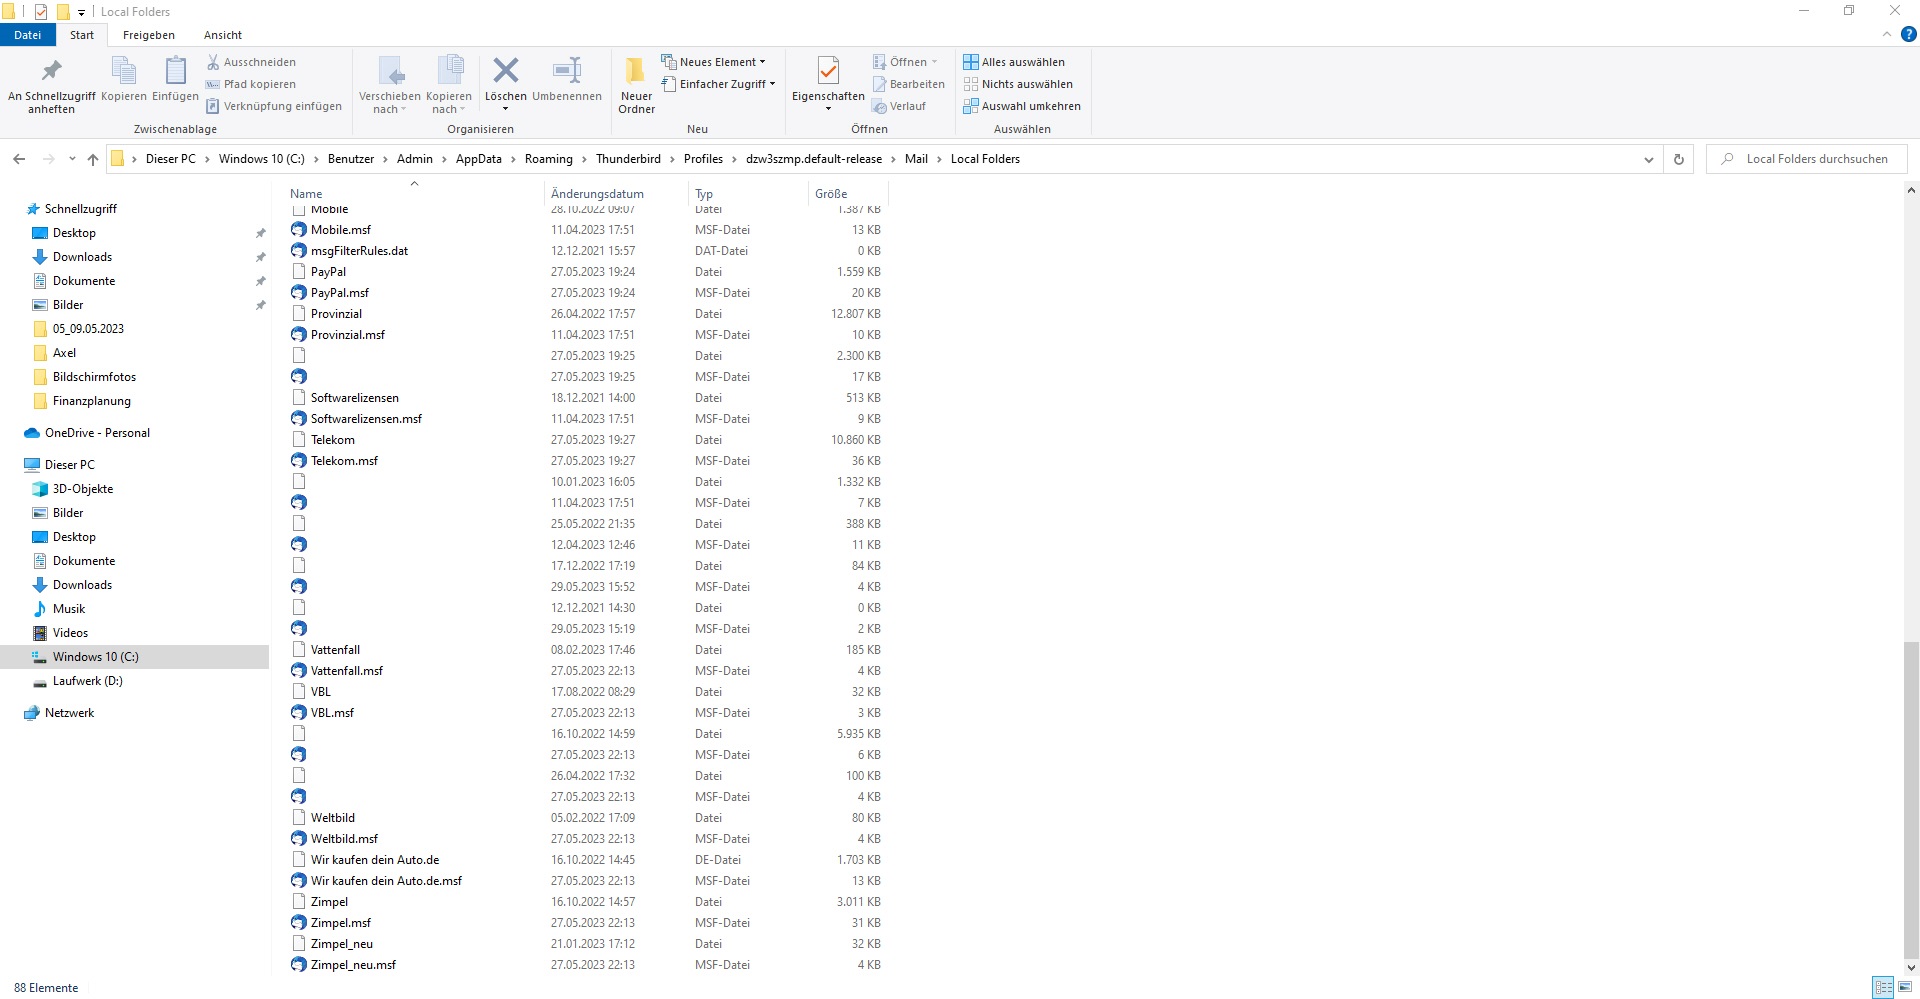
Task: Switch to large icons view in status bar
Action: (1905, 988)
